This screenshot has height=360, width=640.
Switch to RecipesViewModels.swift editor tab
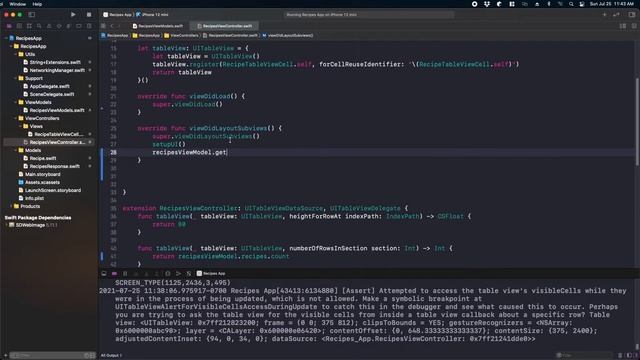(x=158, y=26)
